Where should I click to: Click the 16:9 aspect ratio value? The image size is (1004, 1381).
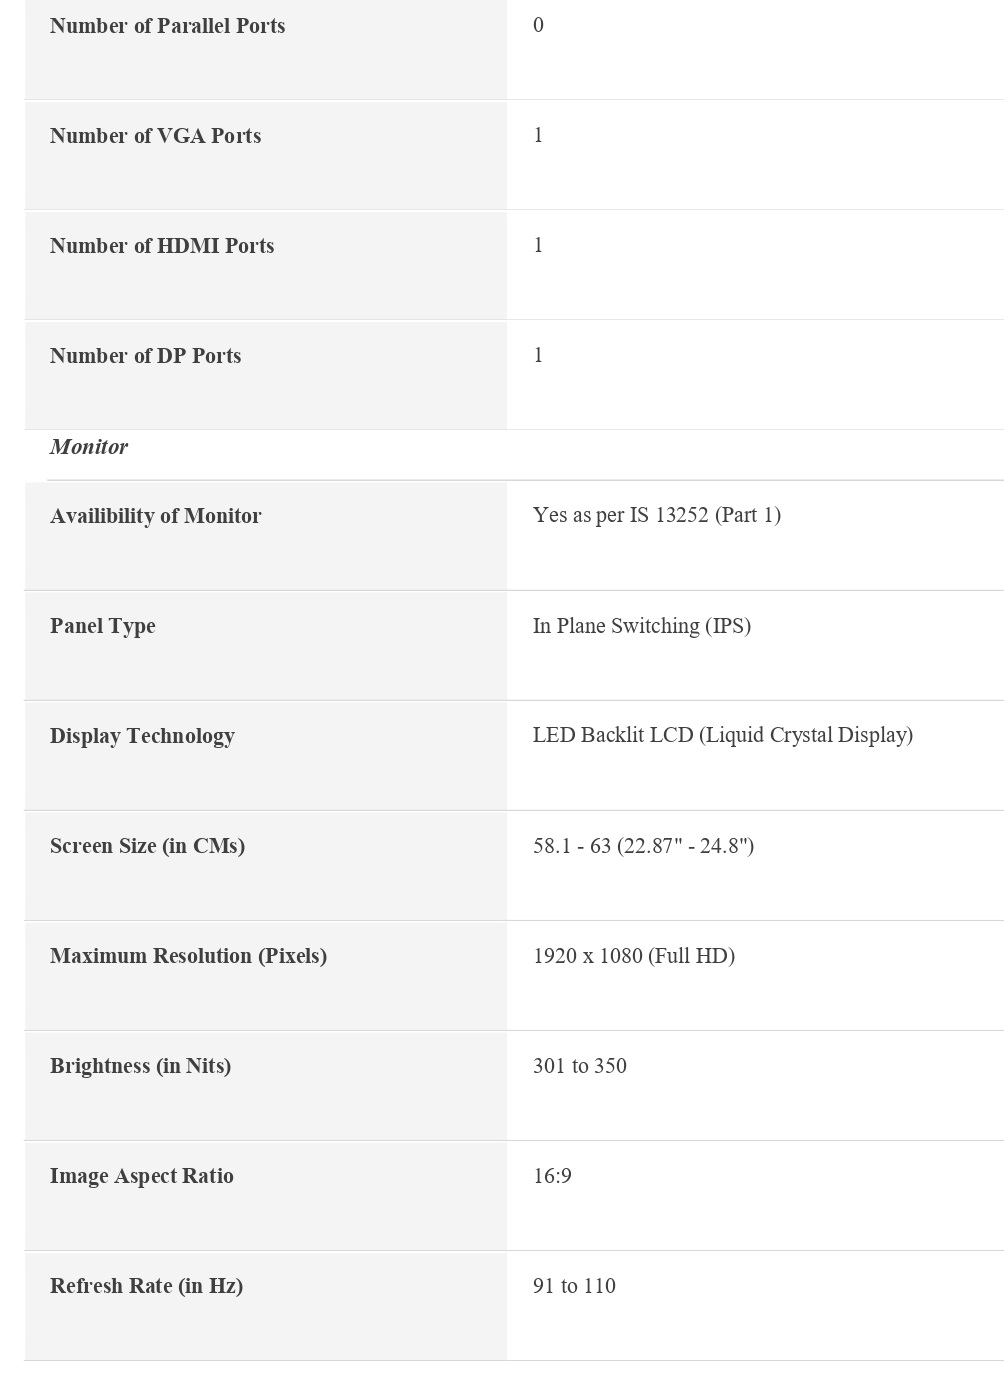[x=552, y=1176]
